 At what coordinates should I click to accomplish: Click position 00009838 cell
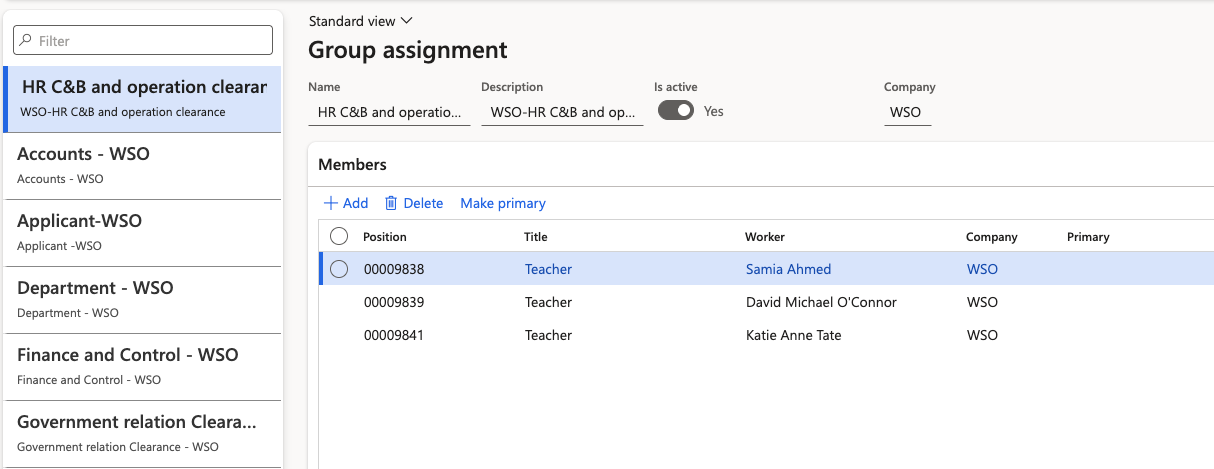click(393, 269)
